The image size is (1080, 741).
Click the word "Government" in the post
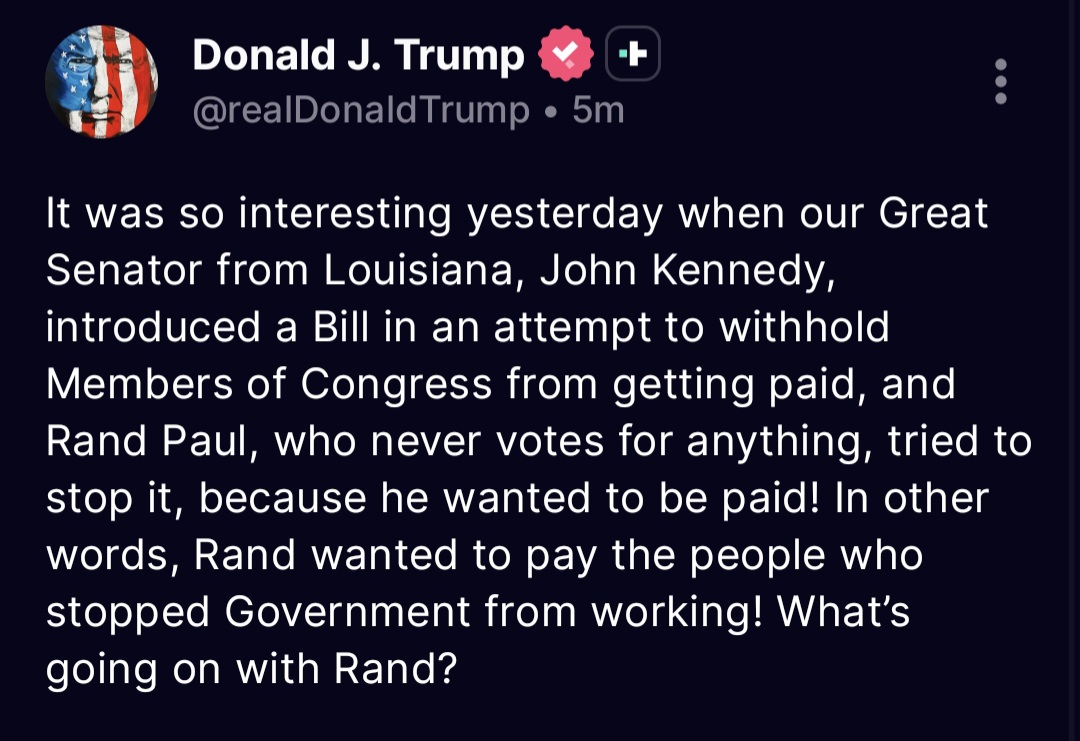(348, 612)
